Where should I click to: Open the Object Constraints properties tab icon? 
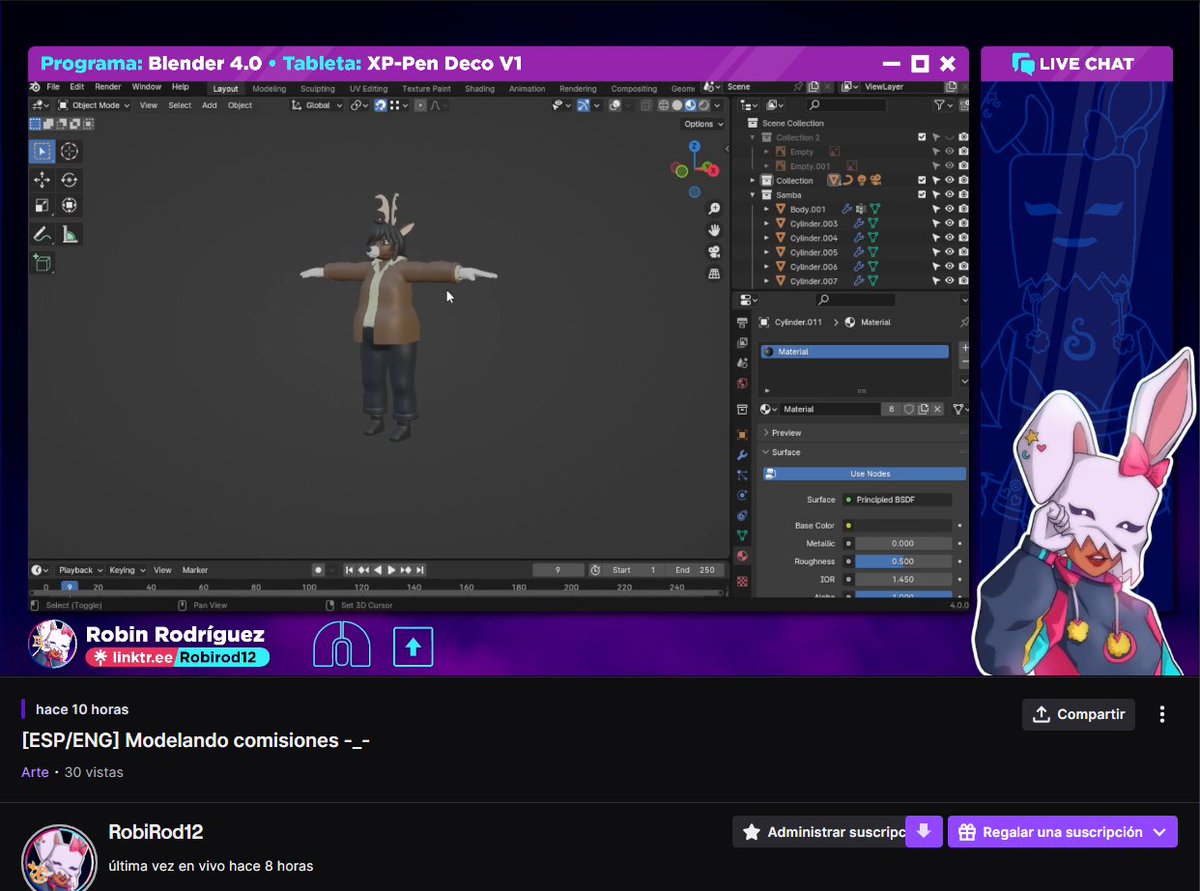point(742,515)
